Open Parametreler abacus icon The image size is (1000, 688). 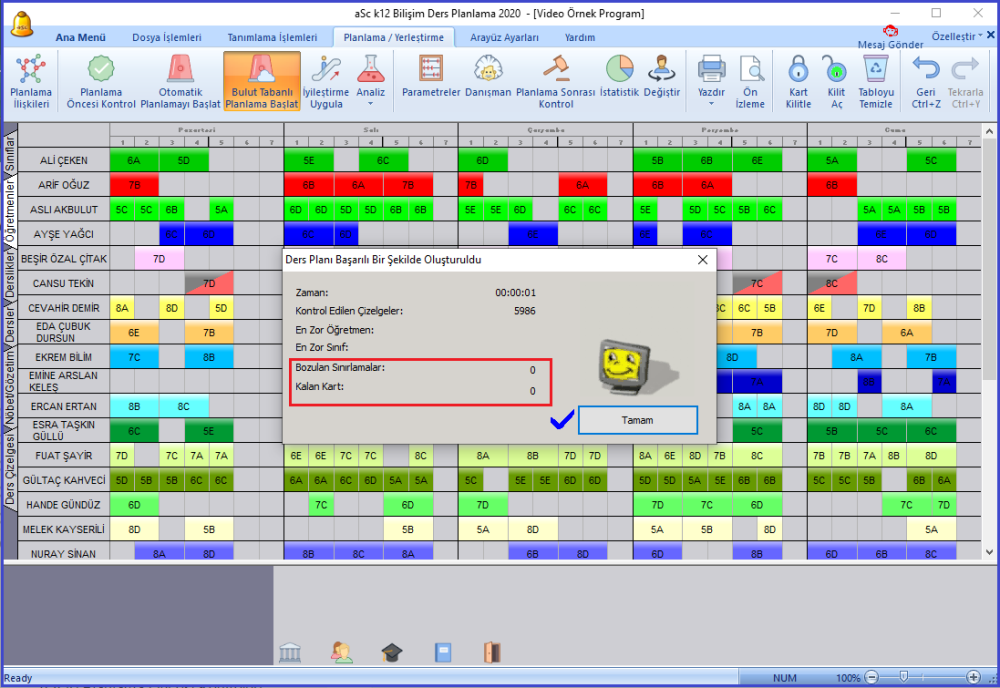[x=431, y=77]
